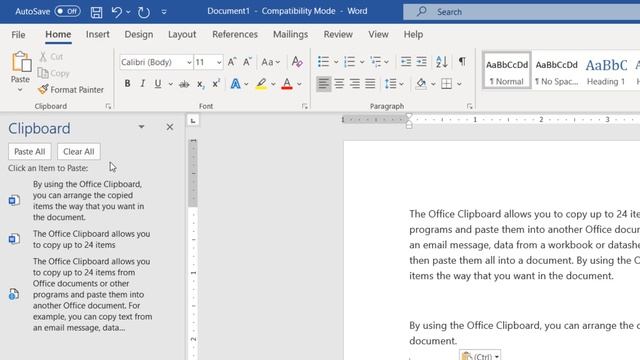640x360 pixels.
Task: Align text right
Action: 355,84
